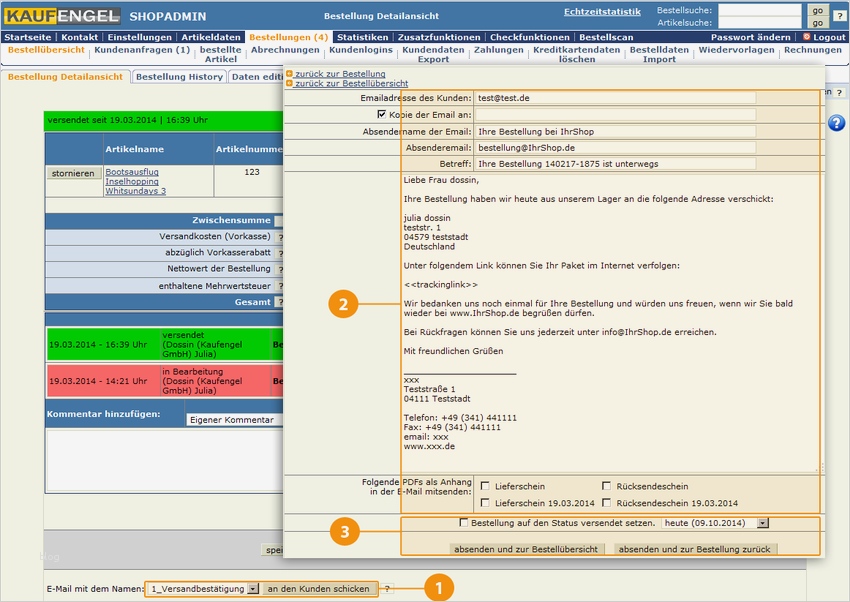Viewport: 850px width, 602px height.
Task: Click the Logout icon in the menu bar
Action: 807,37
